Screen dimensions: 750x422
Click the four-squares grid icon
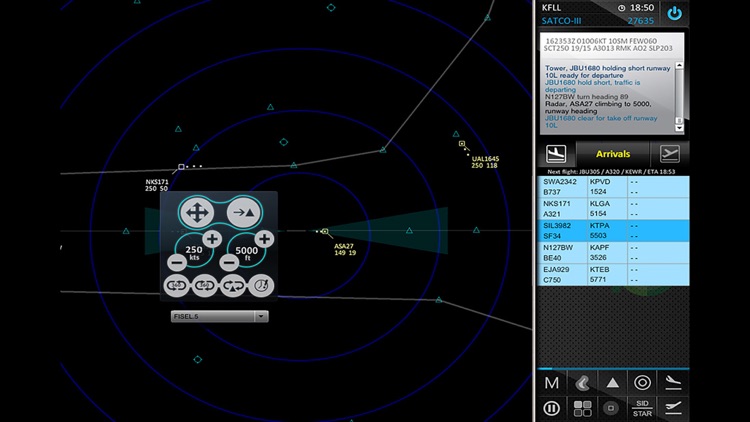(582, 409)
